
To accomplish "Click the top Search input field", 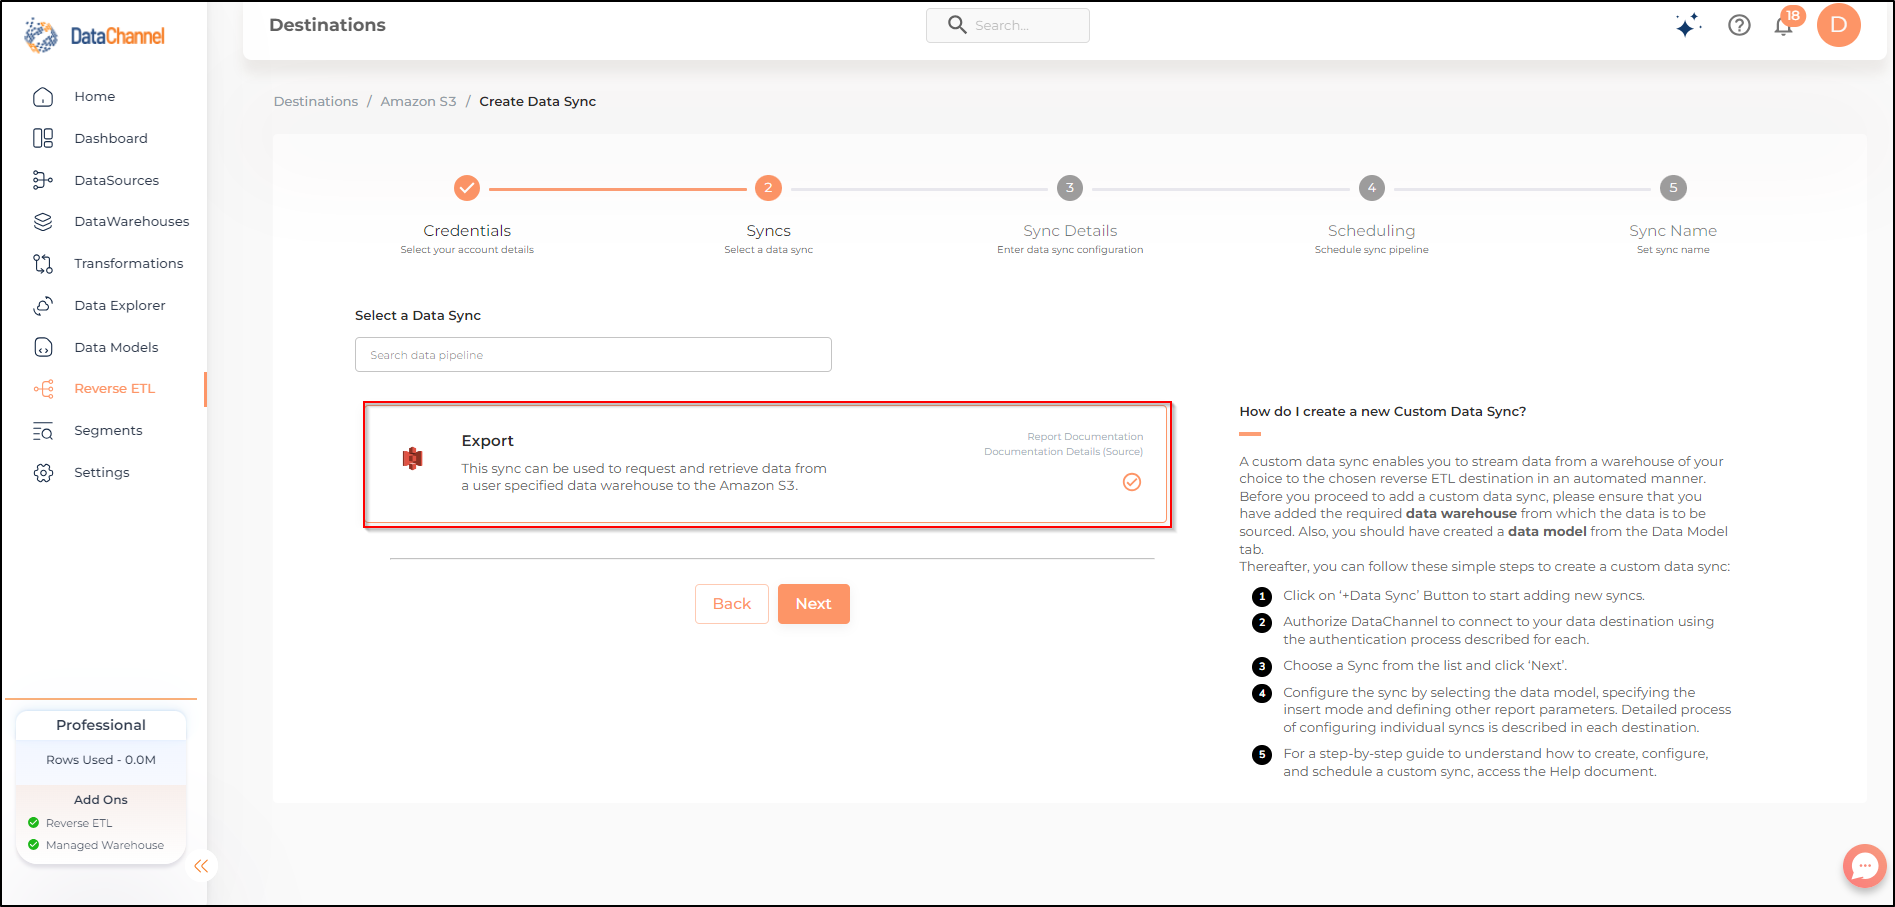I will [1008, 25].
